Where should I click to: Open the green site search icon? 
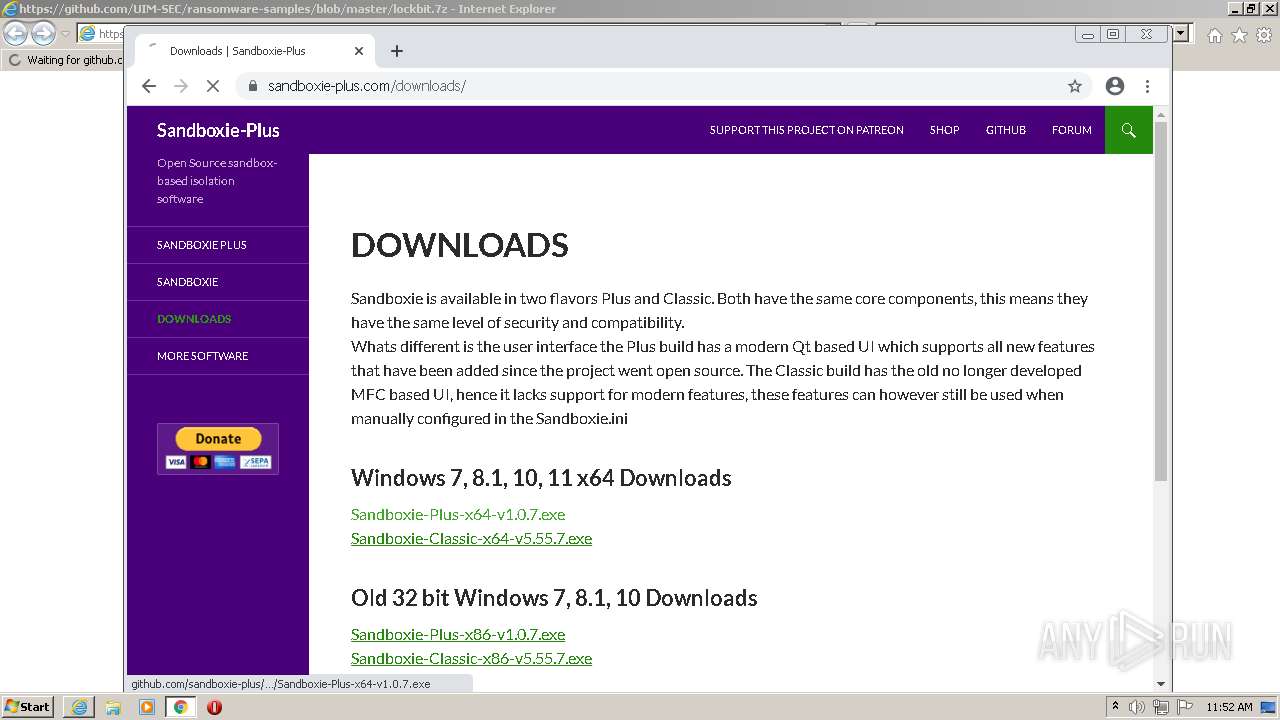[x=1129, y=130]
